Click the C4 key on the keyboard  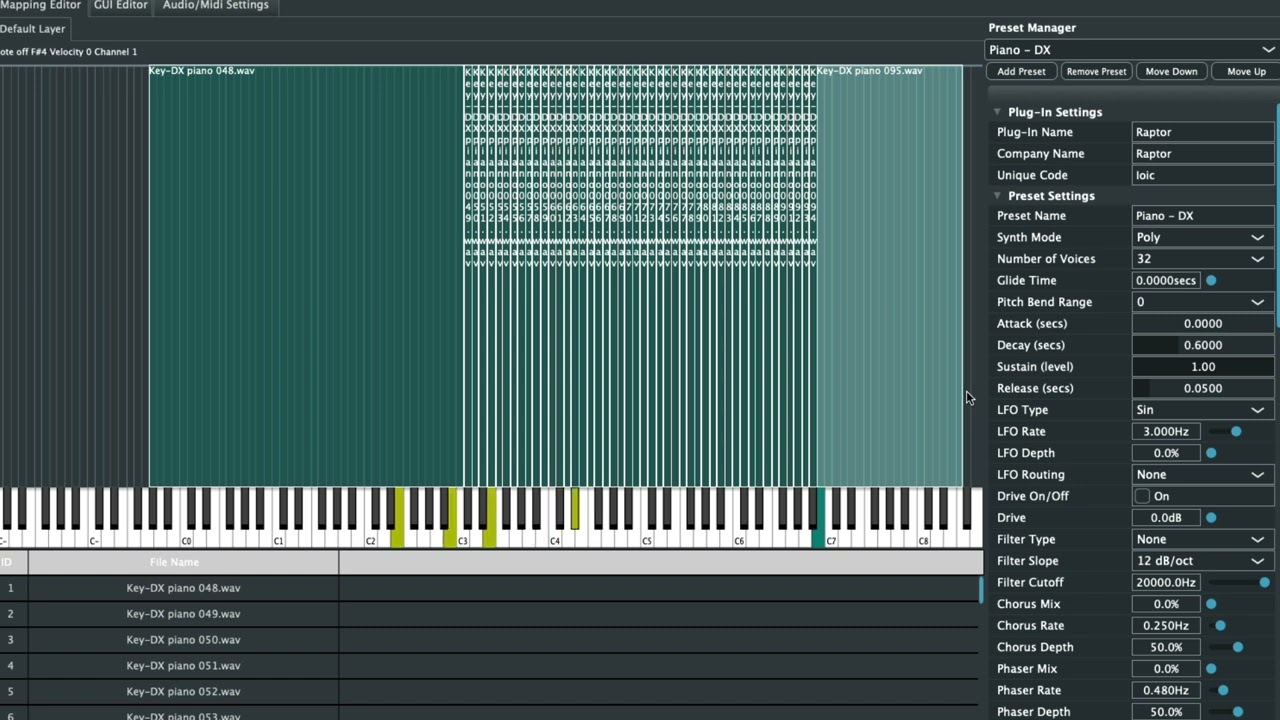[x=554, y=539]
